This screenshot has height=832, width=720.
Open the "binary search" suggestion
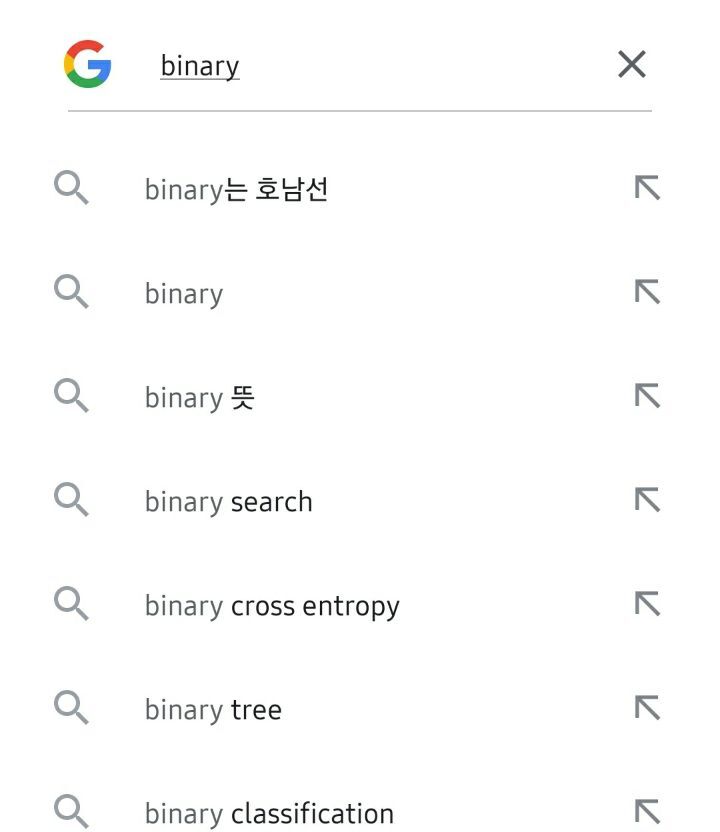pyautogui.click(x=229, y=502)
